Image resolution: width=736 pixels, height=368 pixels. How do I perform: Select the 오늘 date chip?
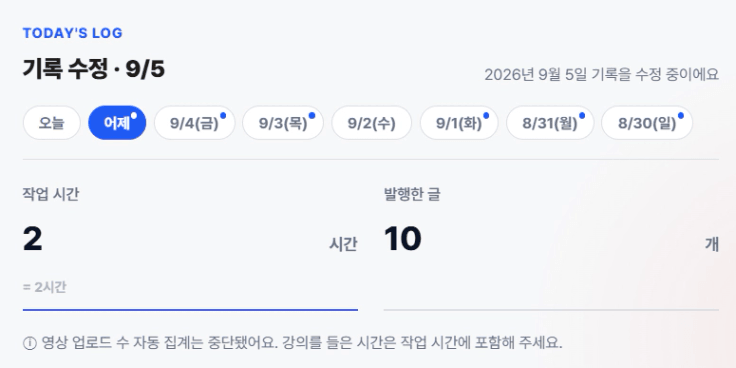52,123
